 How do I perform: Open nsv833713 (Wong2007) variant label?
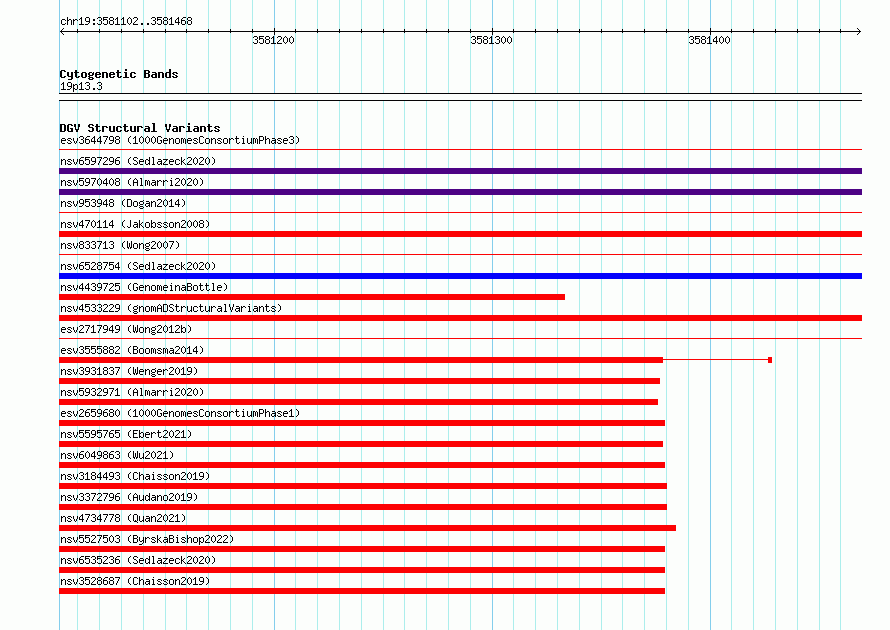[x=120, y=245]
